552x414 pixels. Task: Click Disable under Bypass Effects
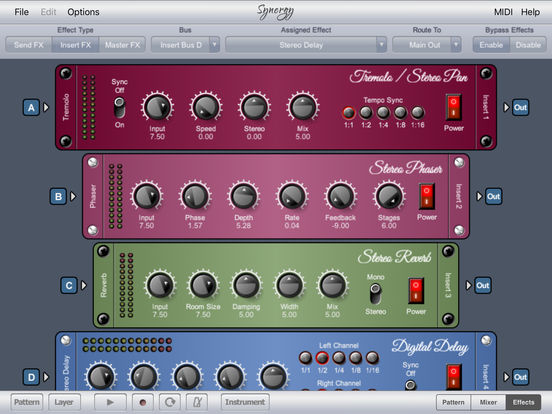click(x=528, y=45)
